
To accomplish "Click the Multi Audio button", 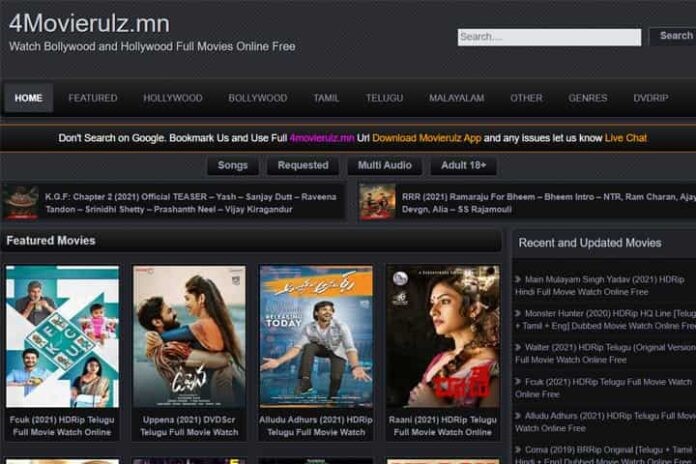I will [385, 165].
